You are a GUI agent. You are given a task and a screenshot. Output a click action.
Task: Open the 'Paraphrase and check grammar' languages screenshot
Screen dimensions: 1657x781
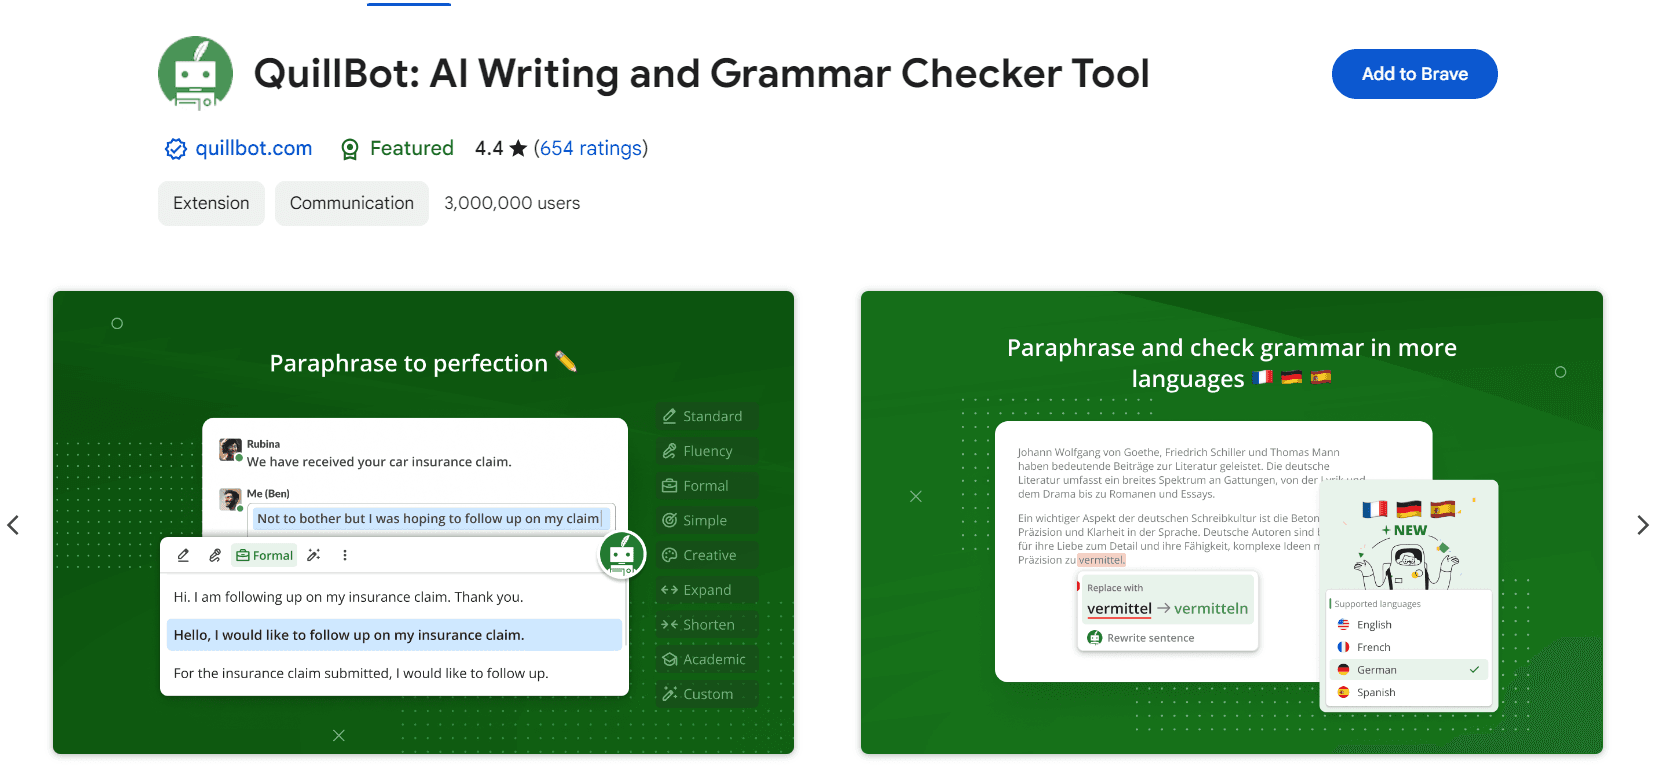click(x=1232, y=522)
